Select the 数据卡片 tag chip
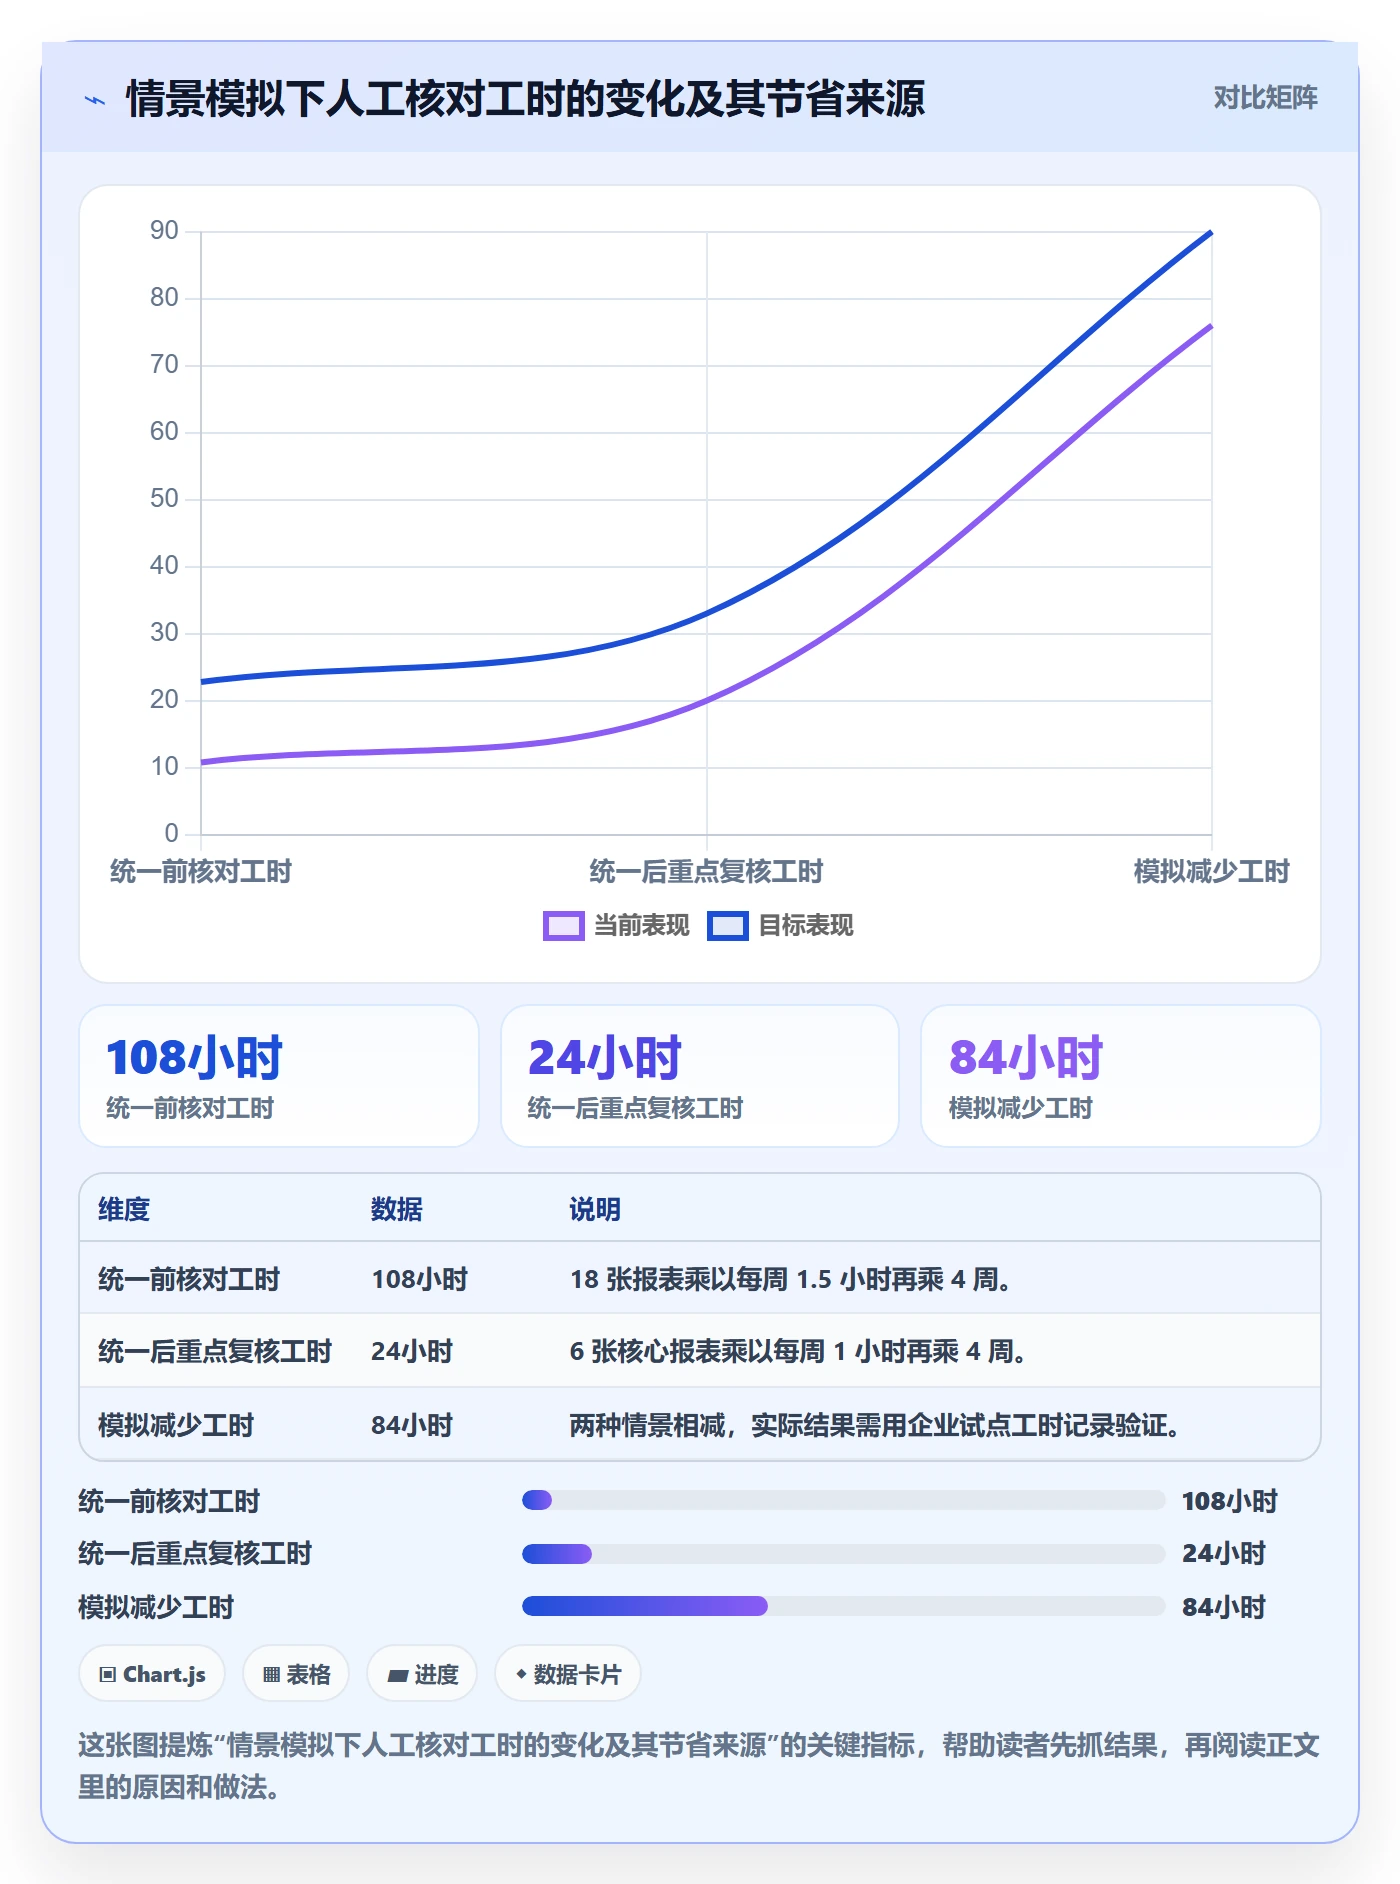Image resolution: width=1400 pixels, height=1884 pixels. (x=568, y=1674)
